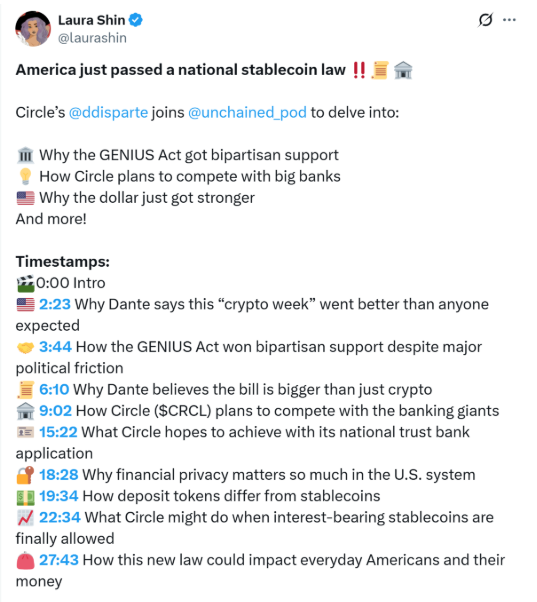
Task: Open the three-dot more options menu
Action: (x=509, y=20)
